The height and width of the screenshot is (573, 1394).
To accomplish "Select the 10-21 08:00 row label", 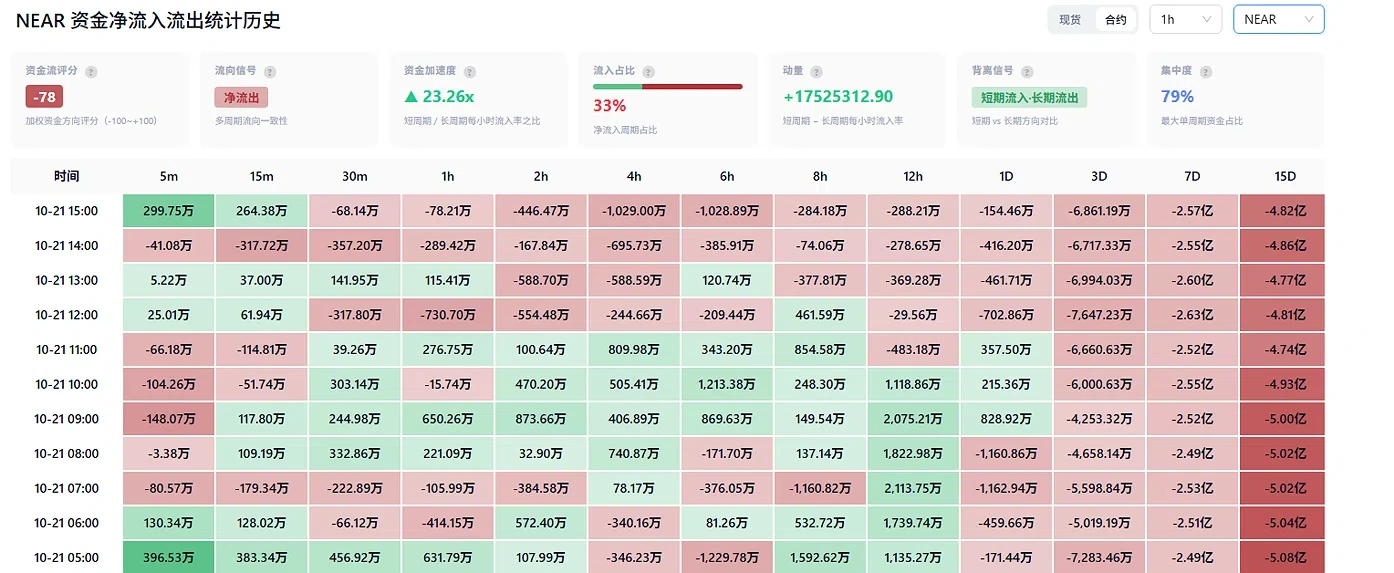I will [67, 453].
